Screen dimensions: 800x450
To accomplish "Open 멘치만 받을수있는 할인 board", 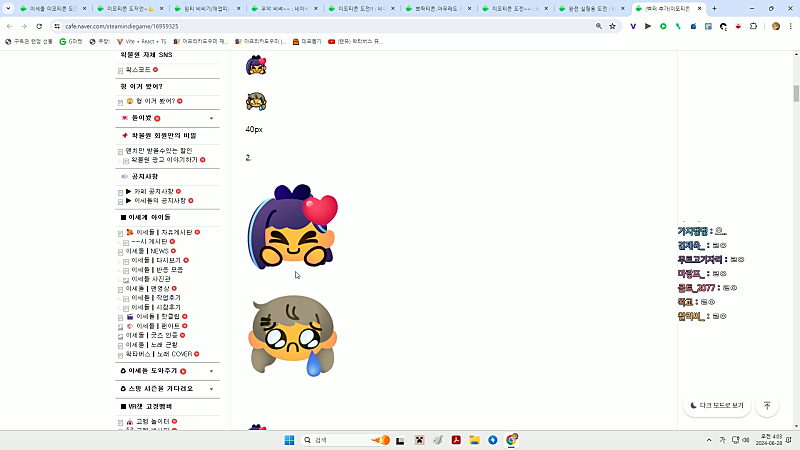I will coord(159,151).
